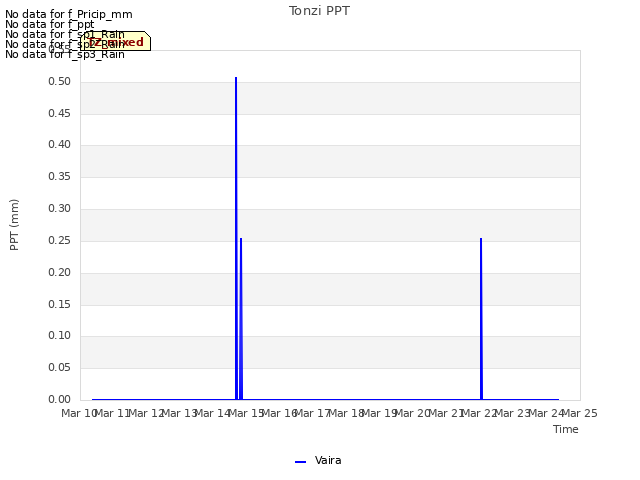Click the 'Mar 10' x-axis date label

coord(79,413)
